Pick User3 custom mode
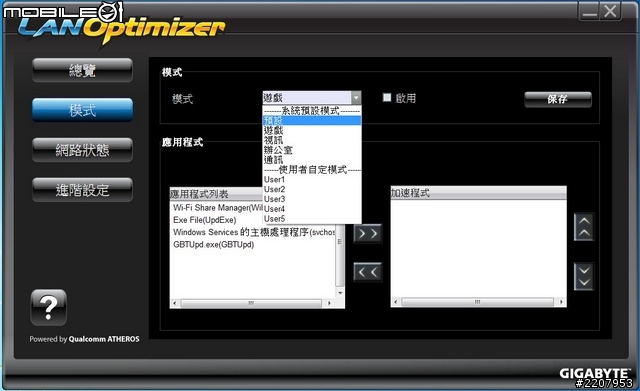Viewport: 640px width, 391px height. coord(312,199)
